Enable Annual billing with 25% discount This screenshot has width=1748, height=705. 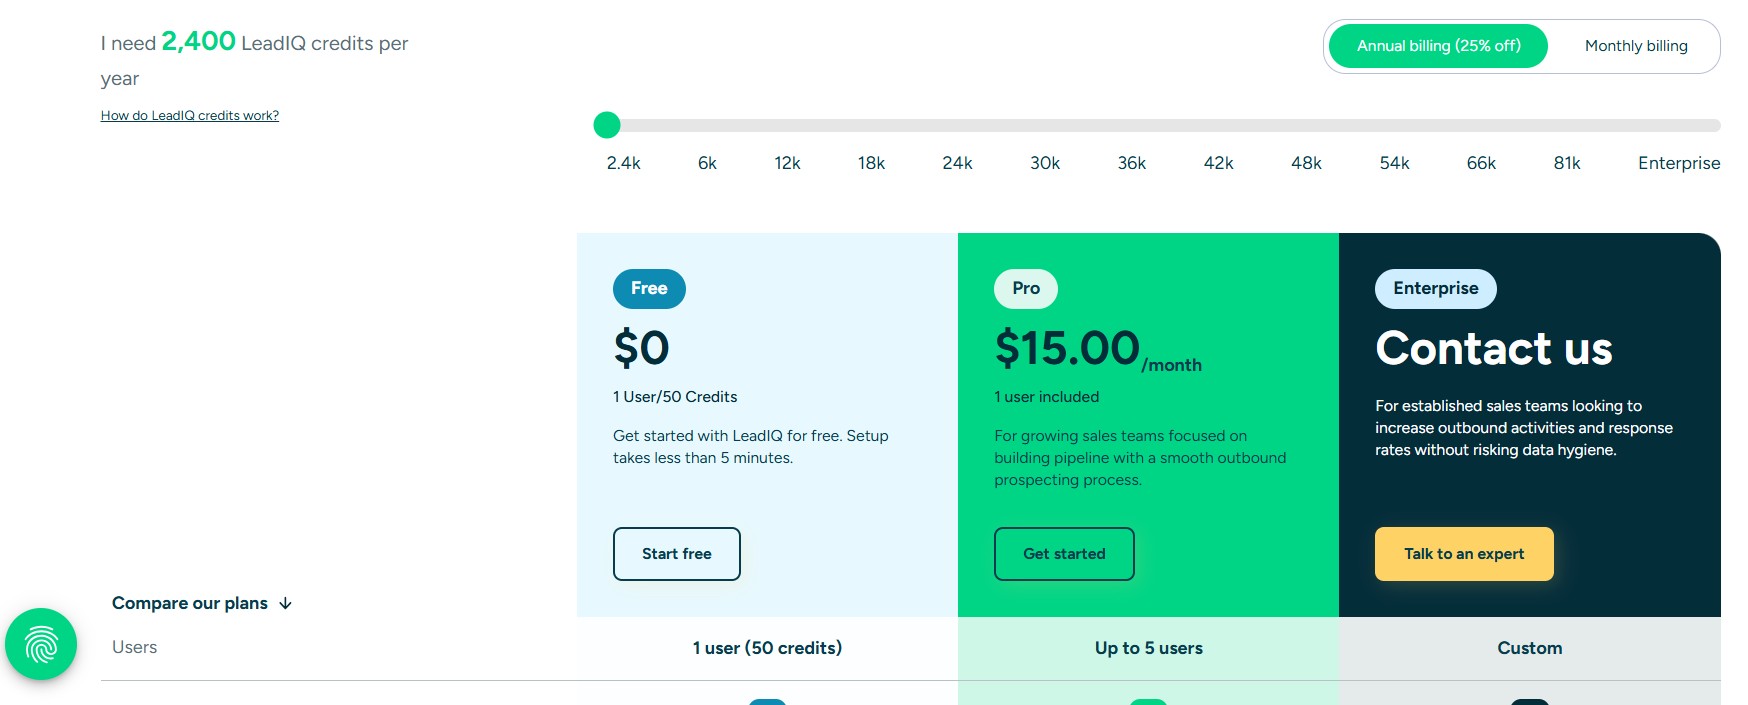pyautogui.click(x=1437, y=45)
